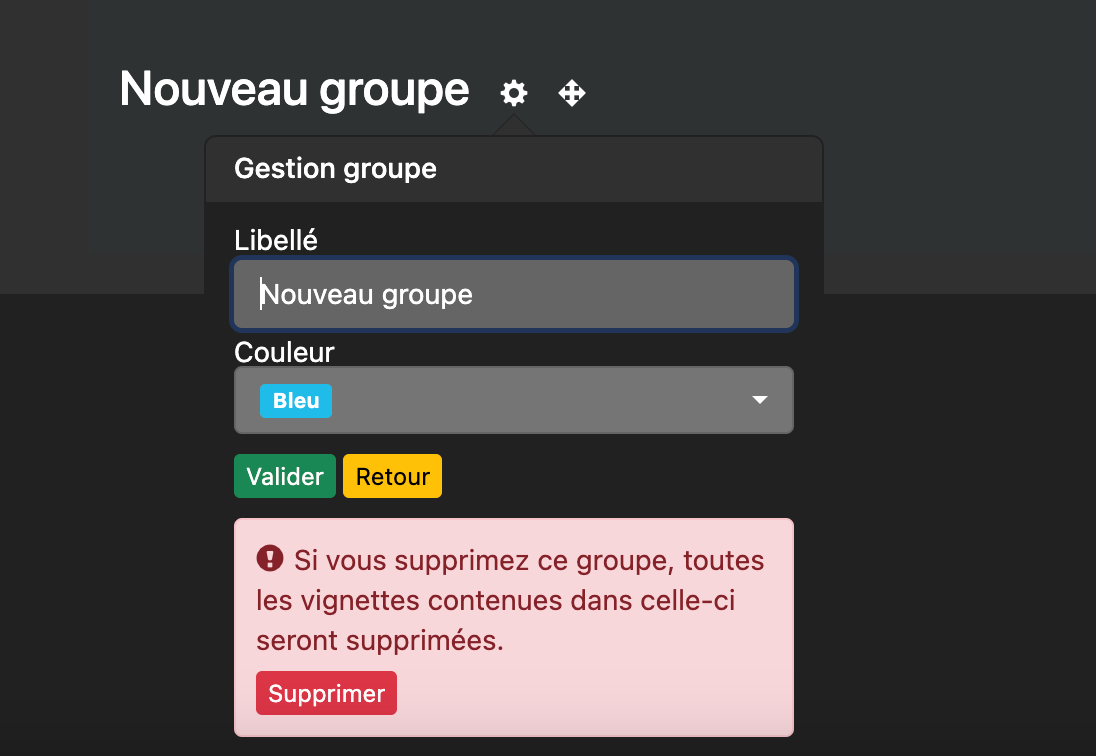Screen dimensions: 1096x756
Task: Click the Libellé field label
Action: tap(276, 240)
